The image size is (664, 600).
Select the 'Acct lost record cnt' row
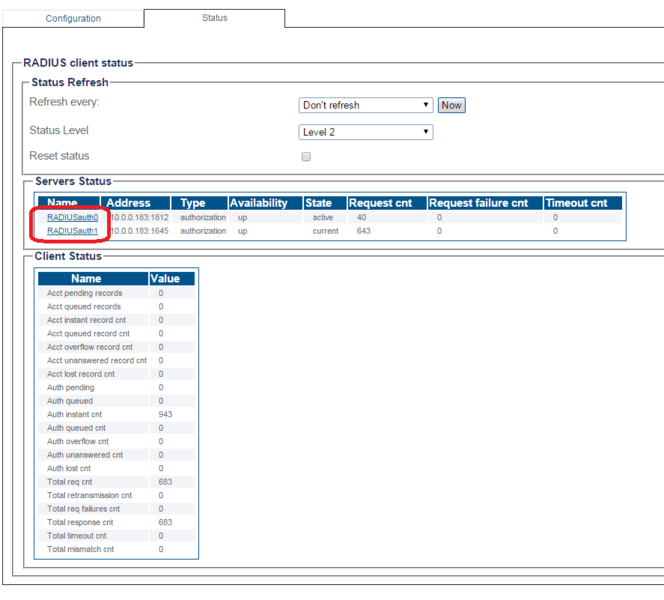pyautogui.click(x=116, y=374)
